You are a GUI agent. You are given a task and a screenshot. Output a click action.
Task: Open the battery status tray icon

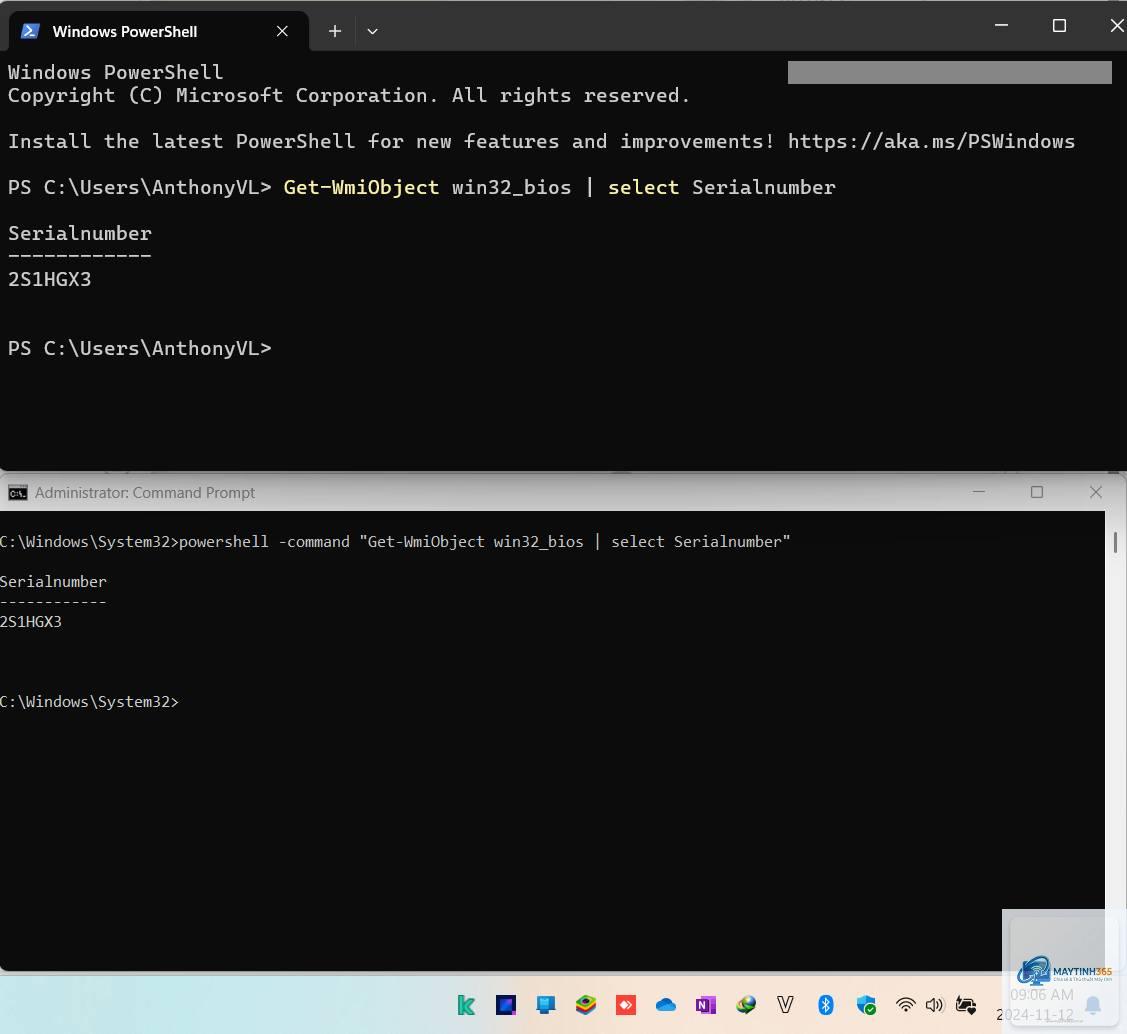click(x=965, y=1005)
